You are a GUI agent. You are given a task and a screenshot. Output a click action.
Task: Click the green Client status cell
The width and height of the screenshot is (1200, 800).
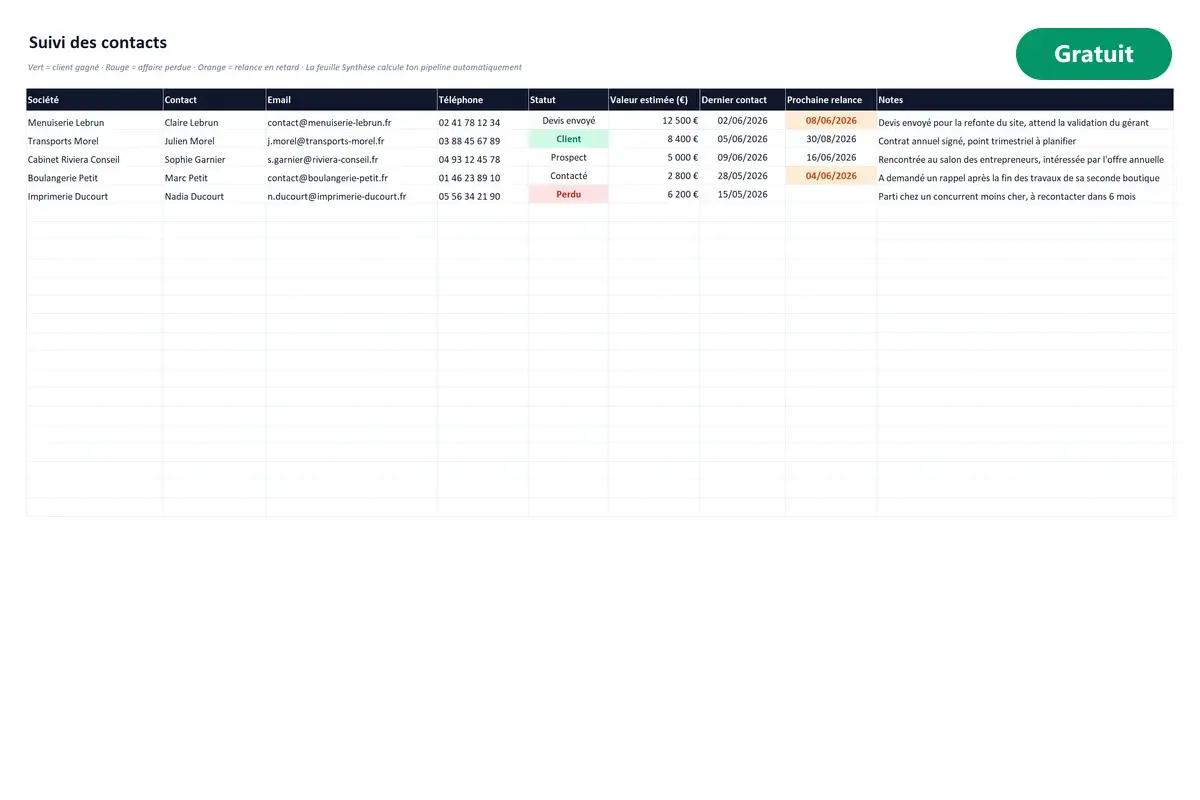[568, 139]
